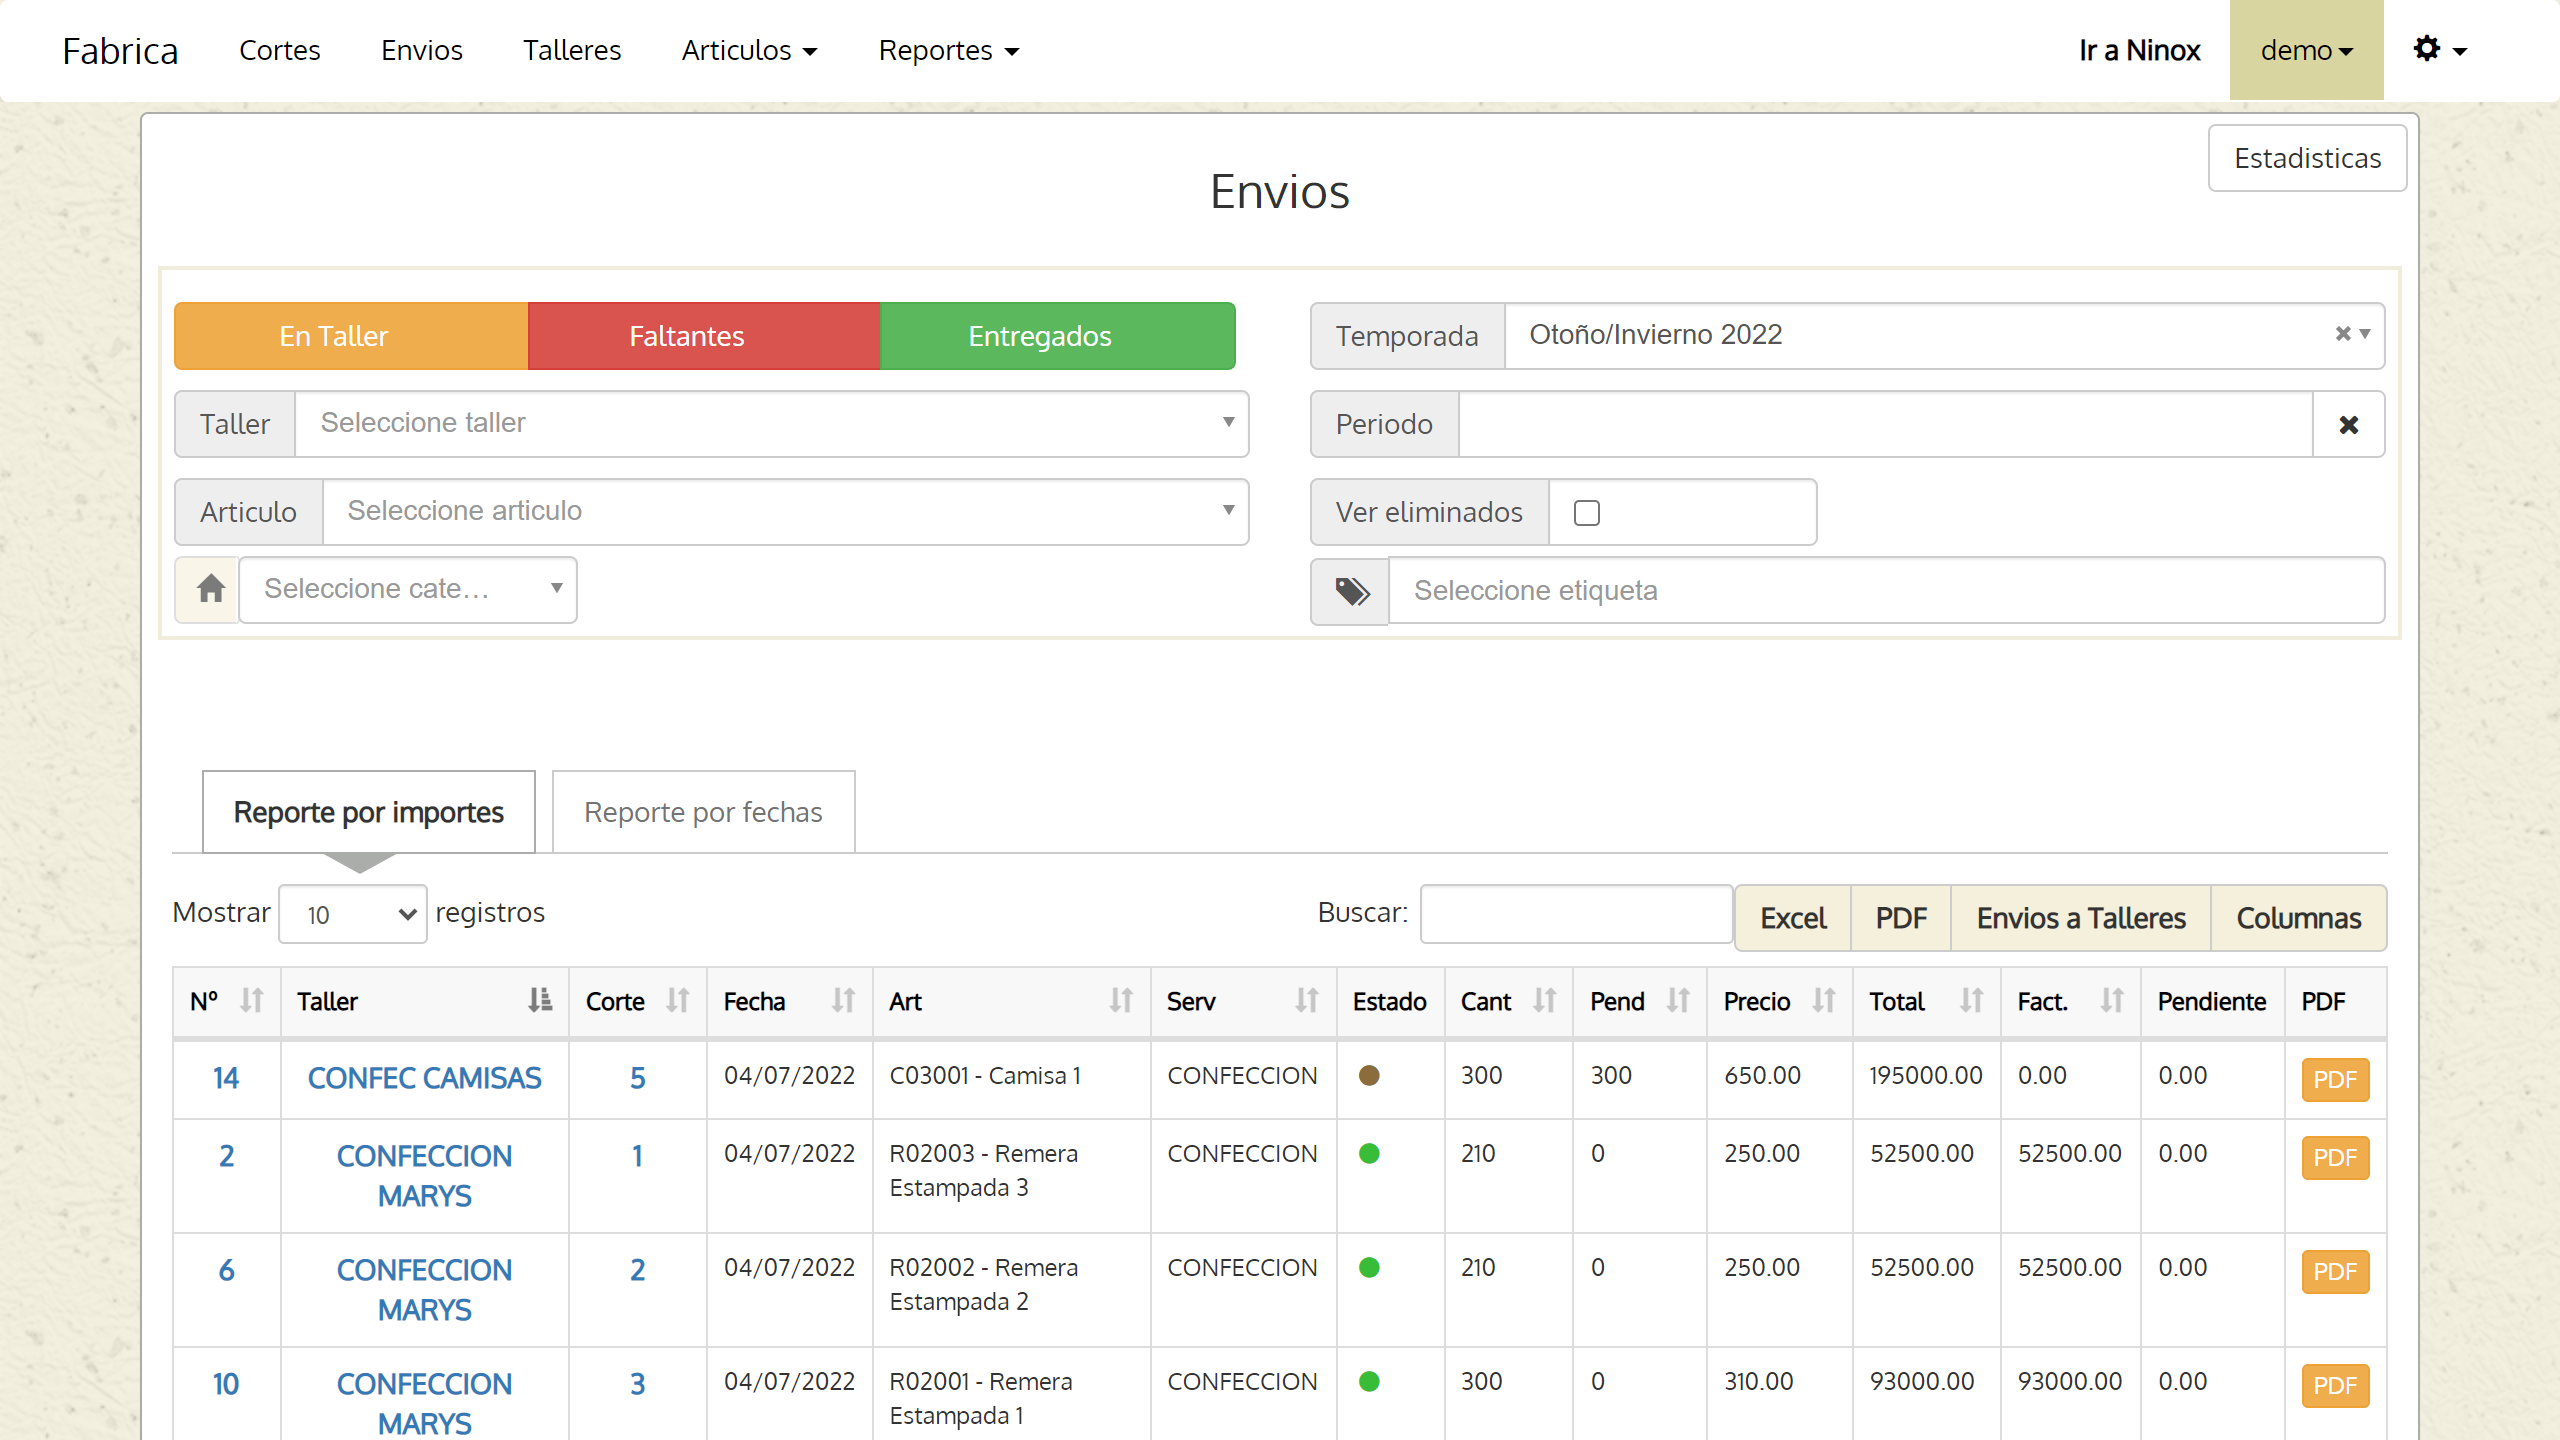
Task: Sort table by Serv column
Action: click(1243, 1002)
